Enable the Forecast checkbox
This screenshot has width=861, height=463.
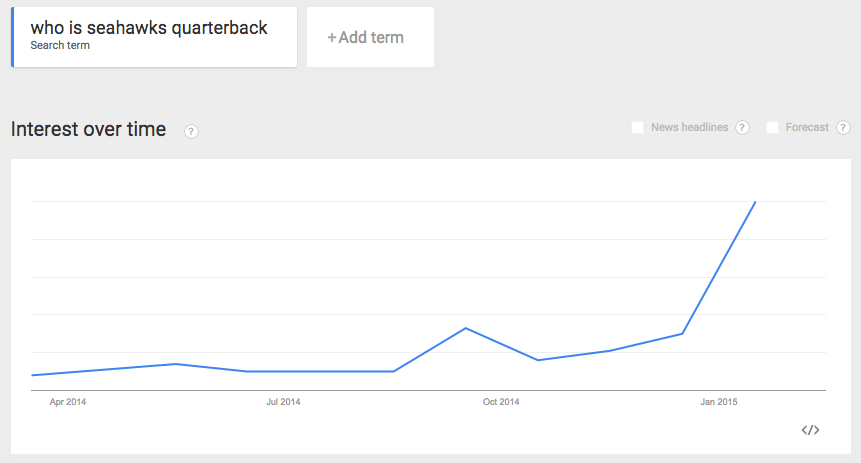772,128
